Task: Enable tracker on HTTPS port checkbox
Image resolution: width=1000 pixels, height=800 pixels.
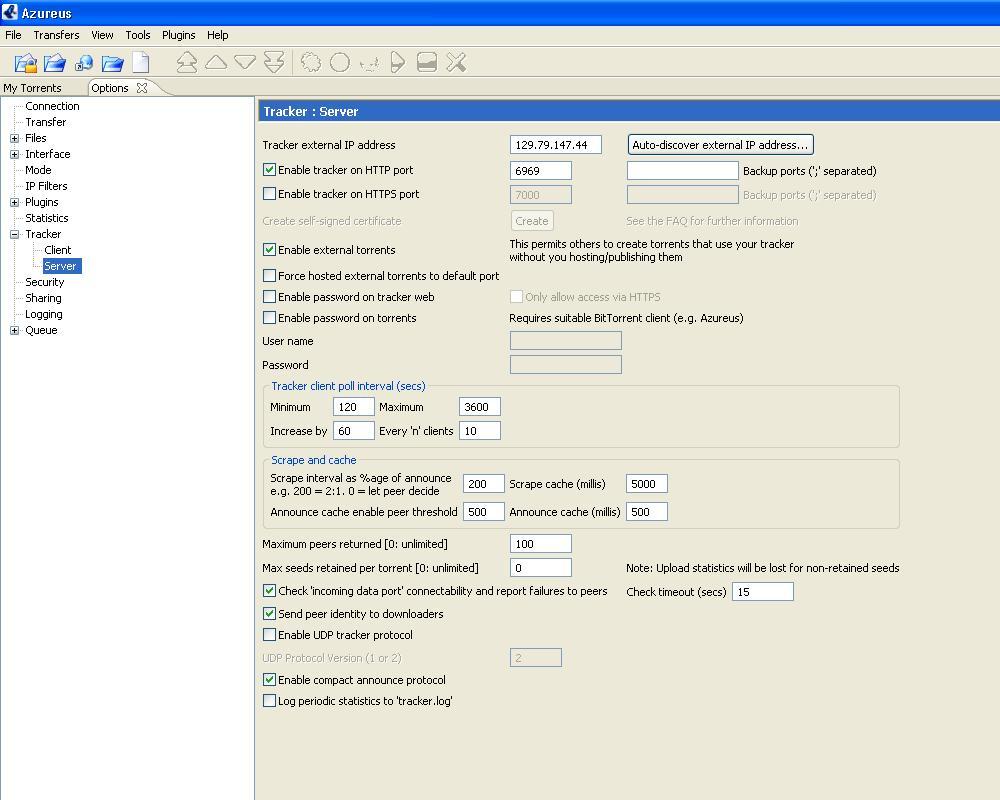Action: 269,194
